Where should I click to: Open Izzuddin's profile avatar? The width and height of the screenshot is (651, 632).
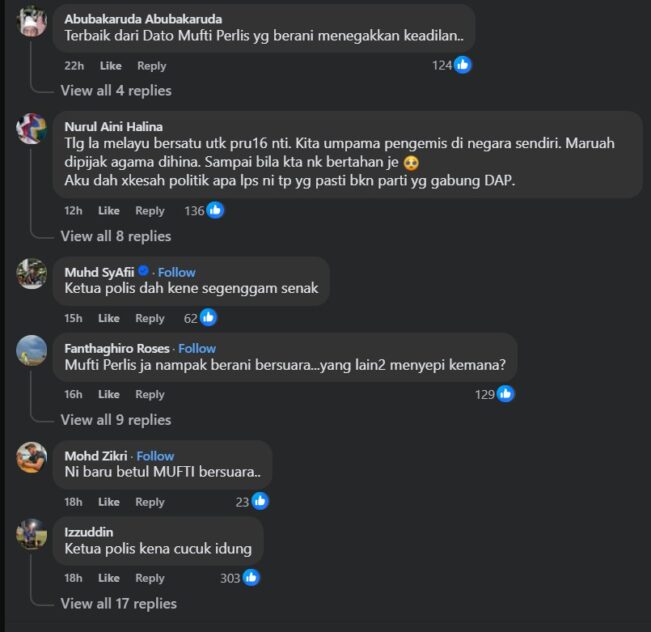32,535
